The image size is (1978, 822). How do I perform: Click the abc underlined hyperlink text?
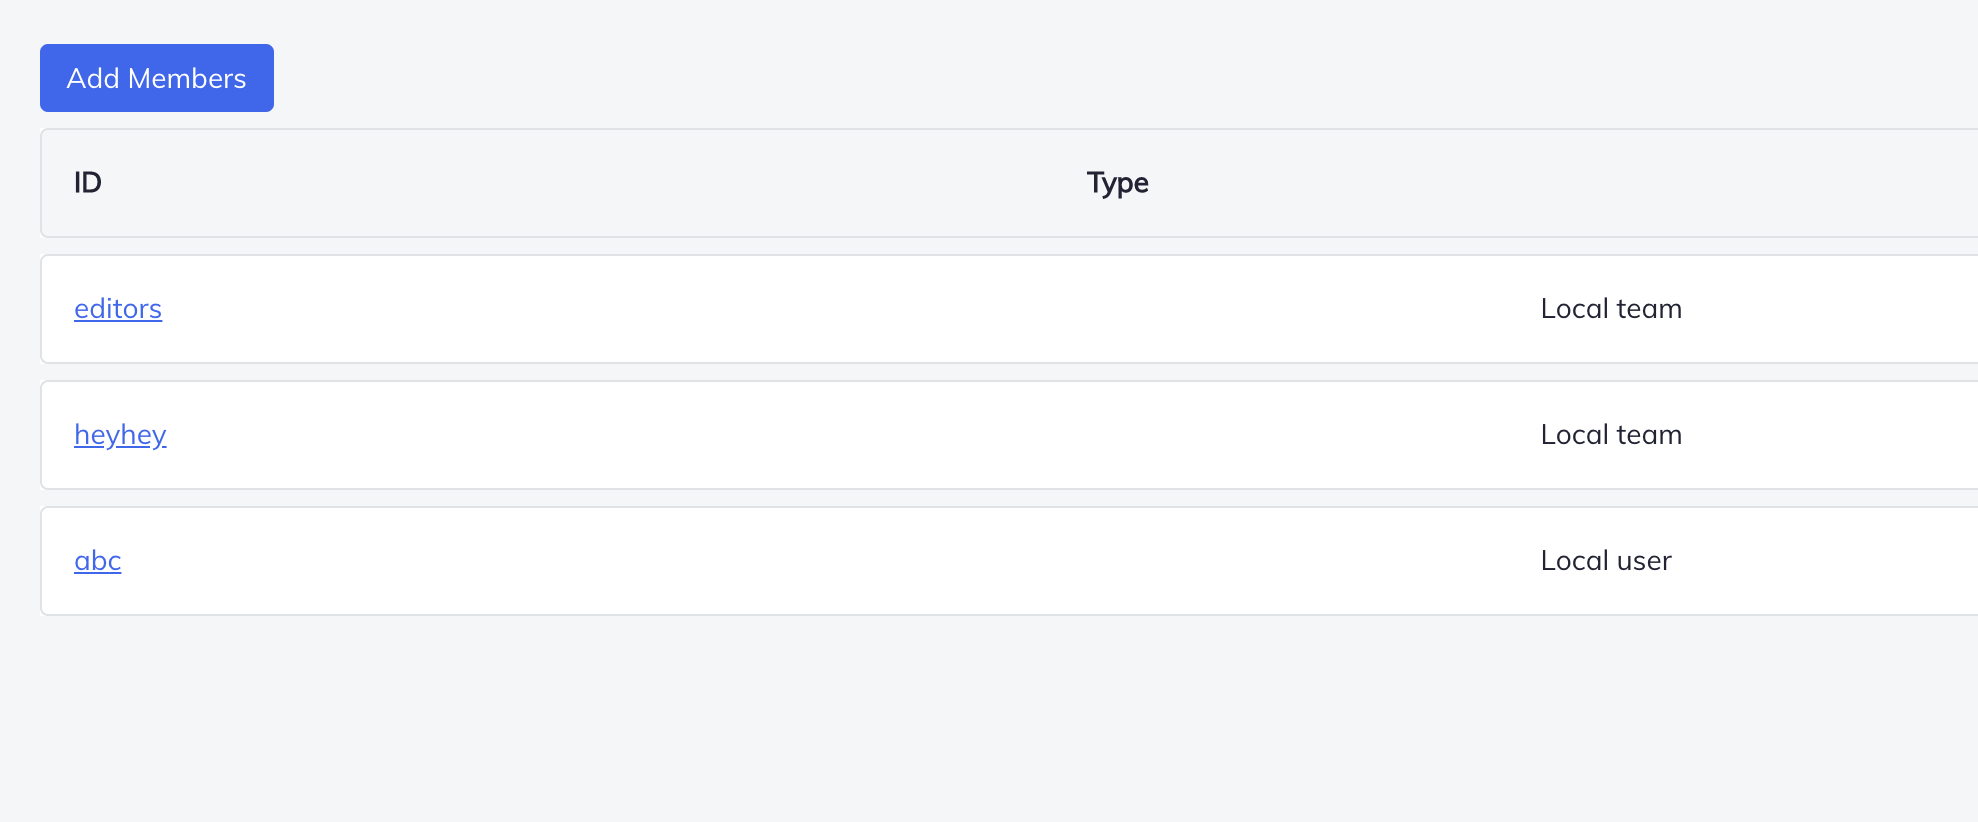point(96,561)
